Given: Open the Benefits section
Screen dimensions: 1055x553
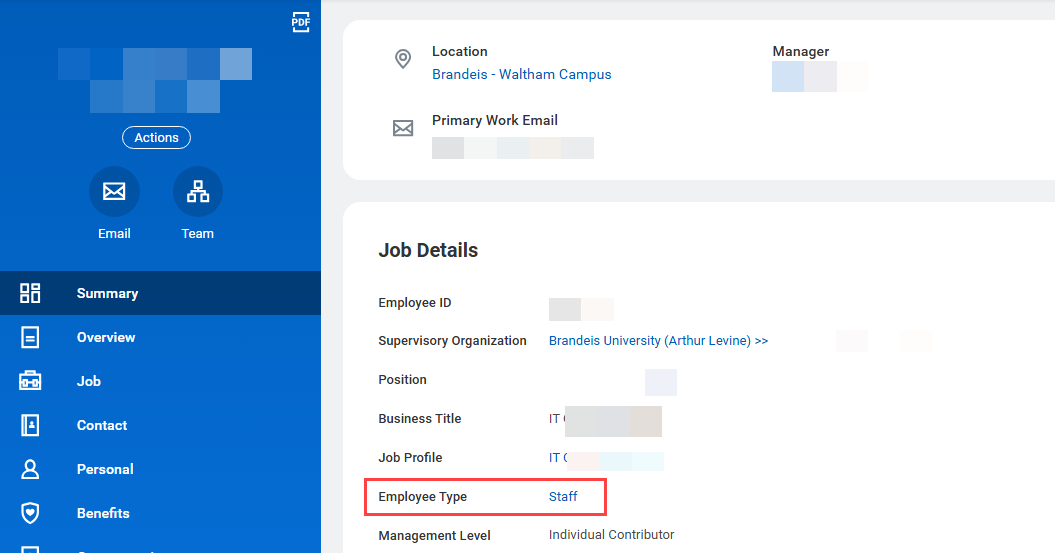Looking at the screenshot, I should pos(160,513).
